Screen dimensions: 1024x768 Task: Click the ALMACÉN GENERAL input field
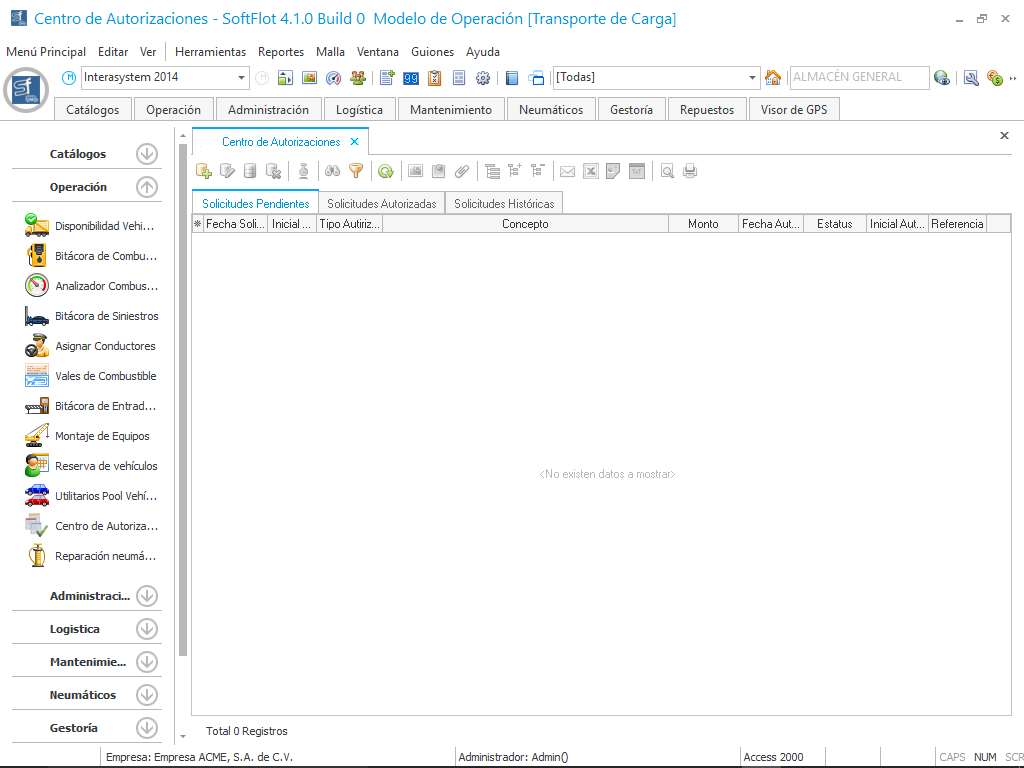tap(857, 78)
